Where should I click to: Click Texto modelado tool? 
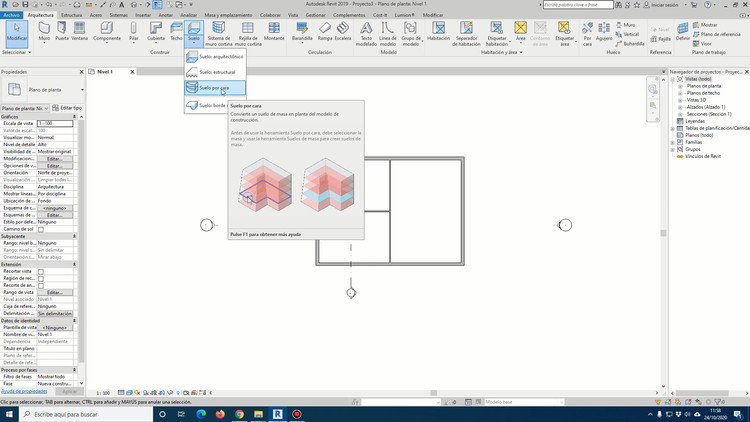(x=366, y=33)
